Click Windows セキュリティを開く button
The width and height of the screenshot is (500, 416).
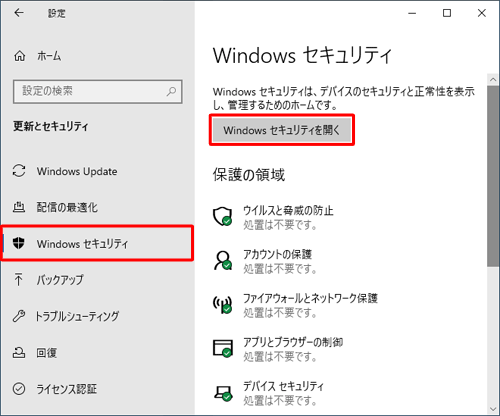[x=282, y=130]
